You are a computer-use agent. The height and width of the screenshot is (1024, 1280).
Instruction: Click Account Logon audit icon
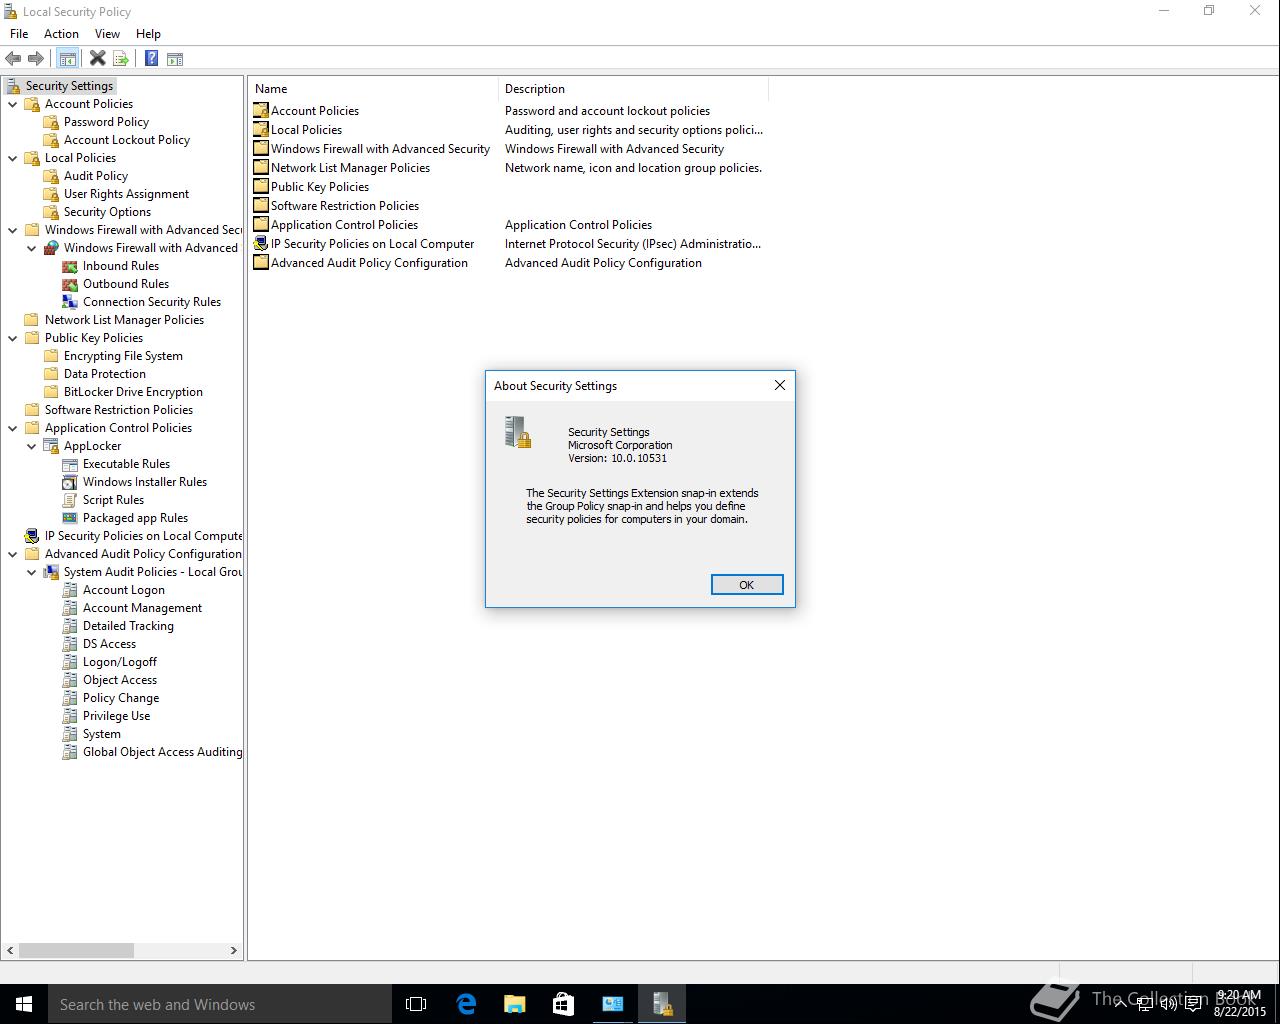pos(70,590)
